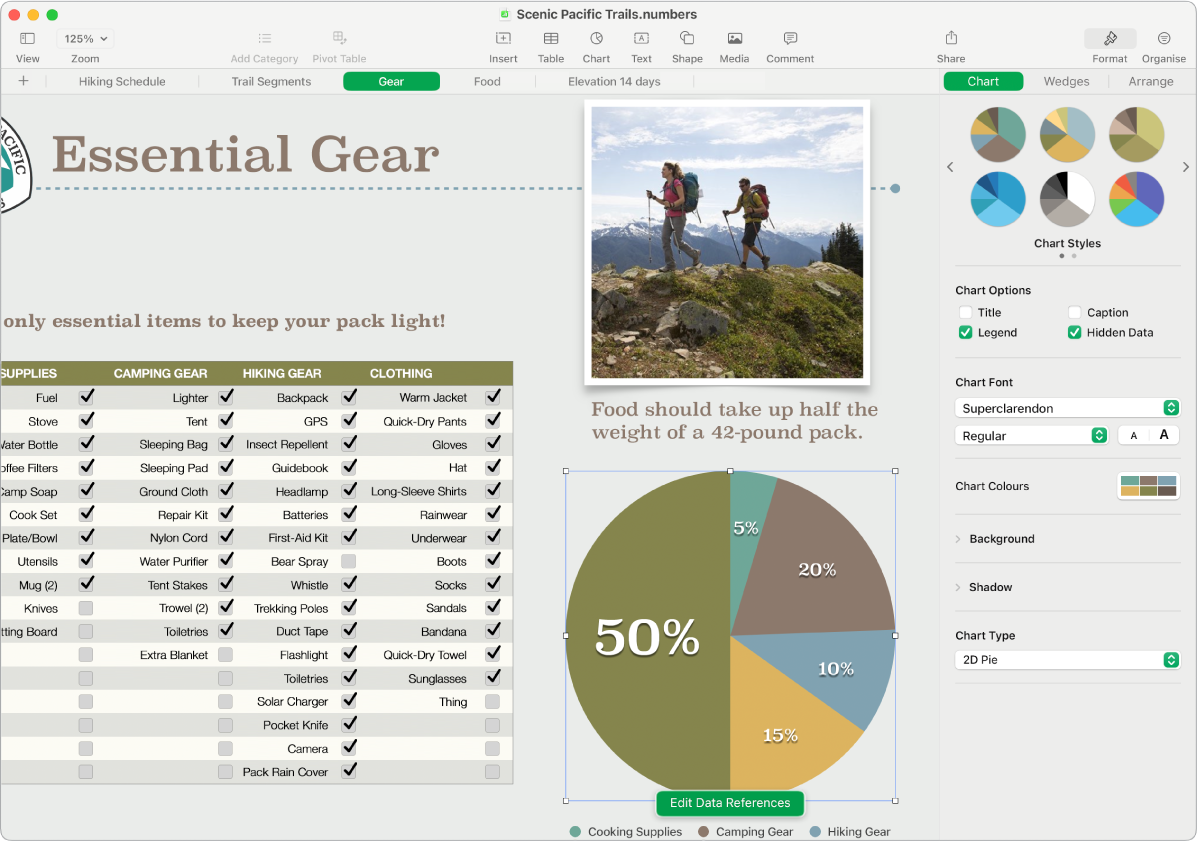Open the Superclarendon font dropdown
Image resolution: width=1197 pixels, height=843 pixels.
(1067, 408)
